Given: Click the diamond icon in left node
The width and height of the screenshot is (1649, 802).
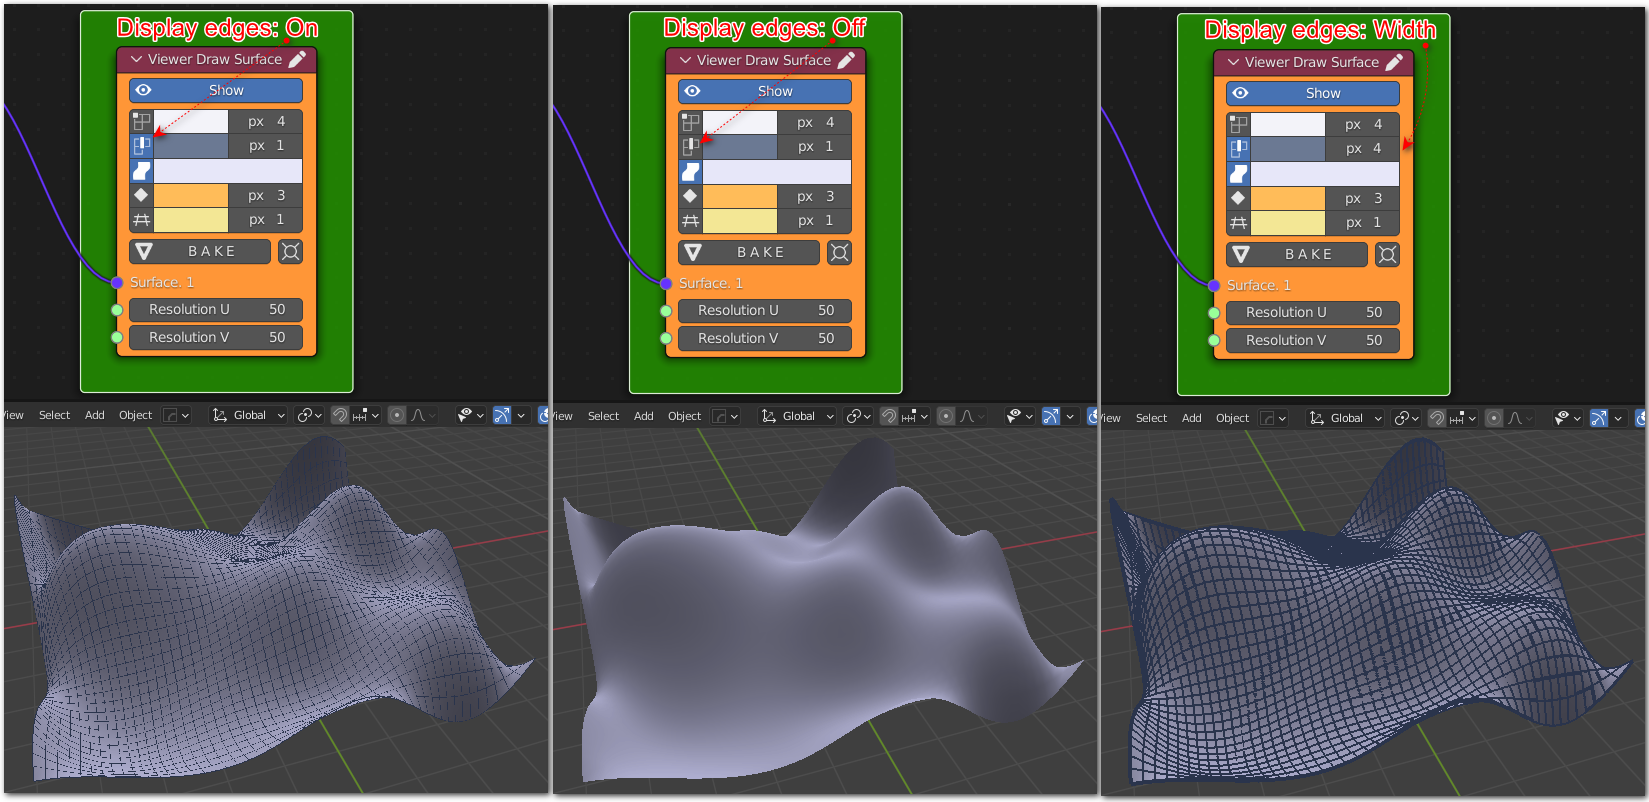Looking at the screenshot, I should (141, 195).
